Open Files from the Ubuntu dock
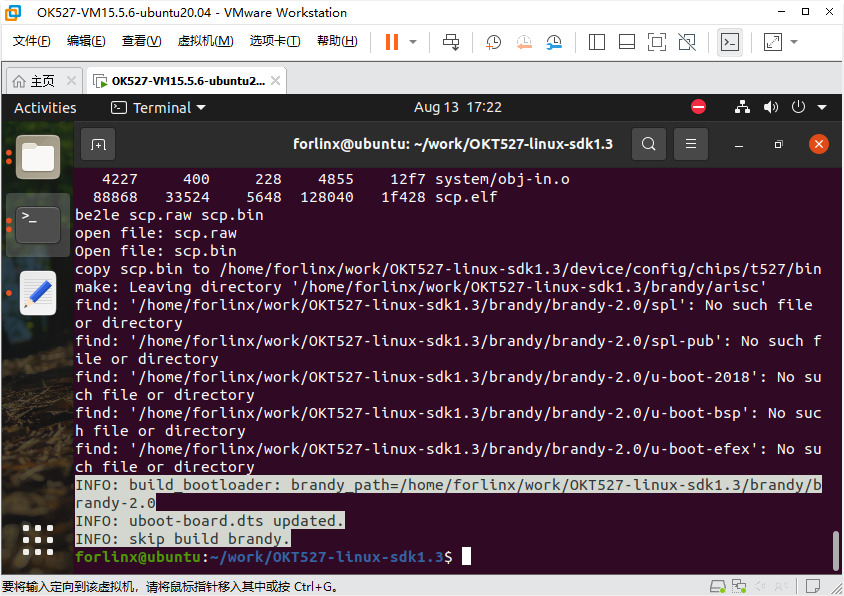Screen dimensions: 844x596 (38, 157)
